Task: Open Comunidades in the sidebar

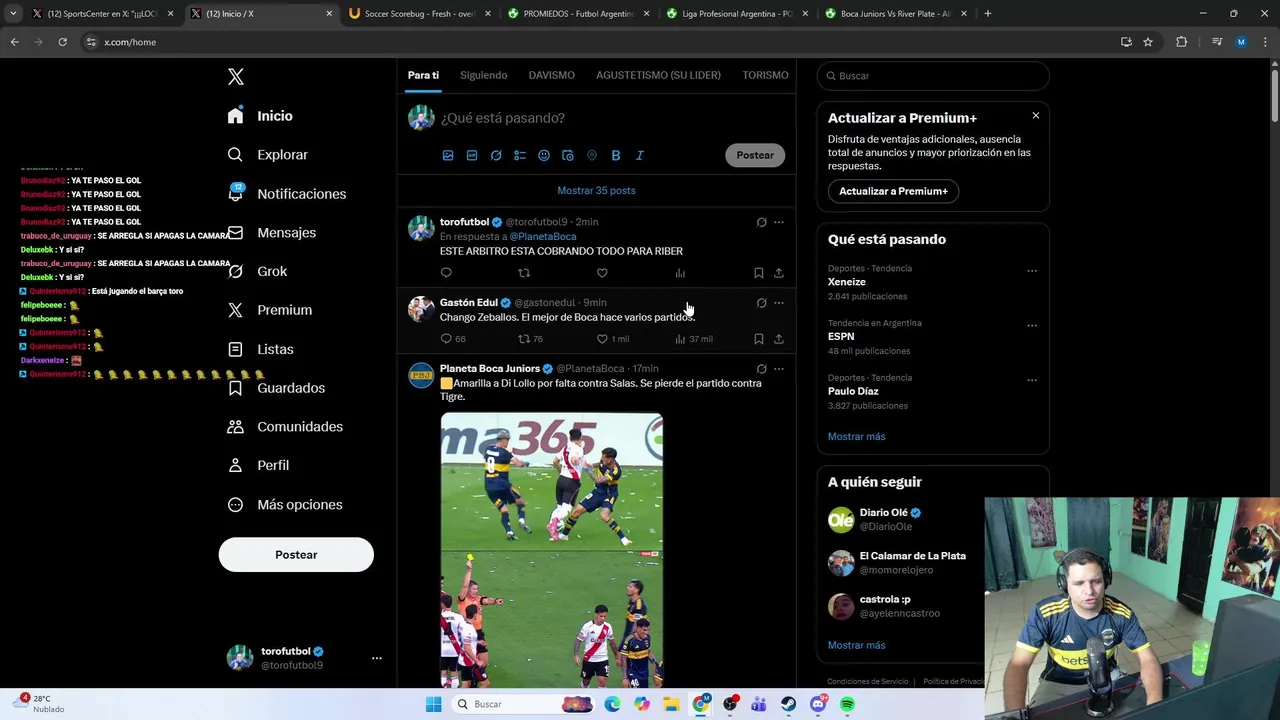Action: (x=285, y=426)
